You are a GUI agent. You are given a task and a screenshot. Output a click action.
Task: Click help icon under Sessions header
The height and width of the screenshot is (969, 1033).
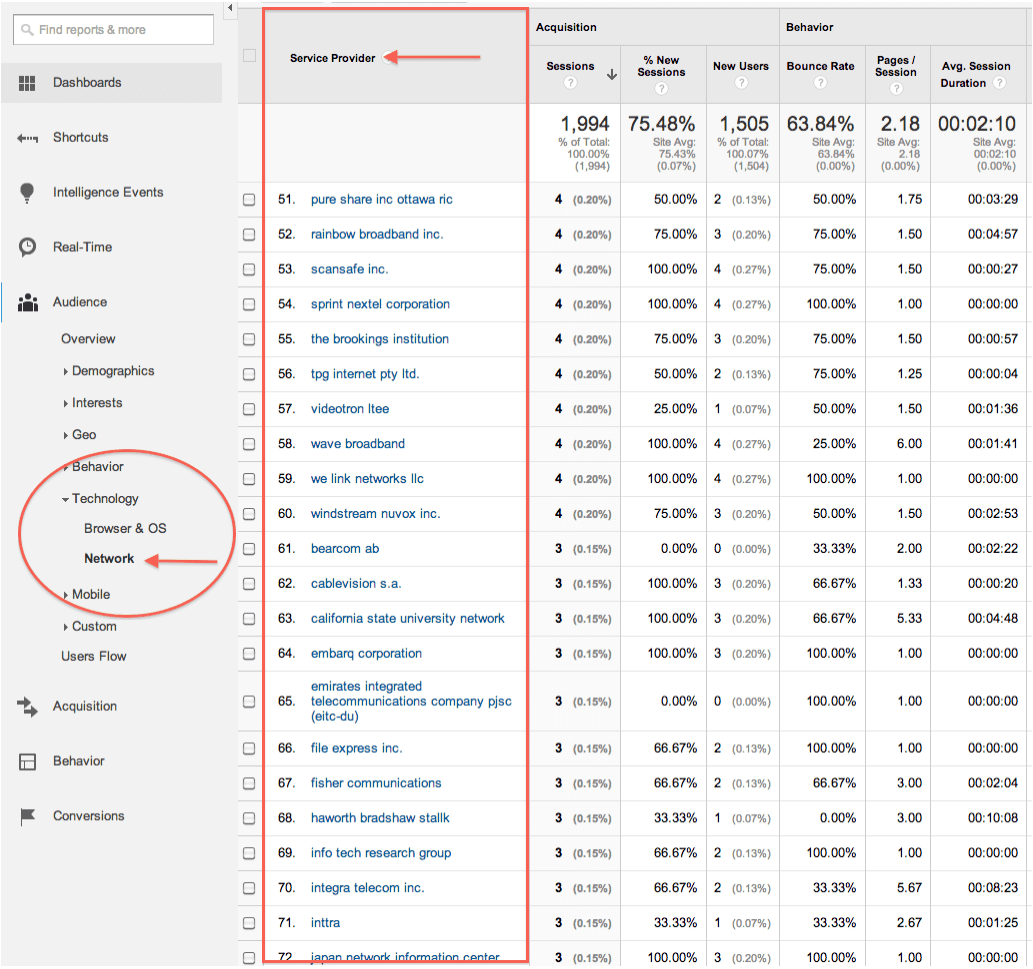(x=570, y=83)
